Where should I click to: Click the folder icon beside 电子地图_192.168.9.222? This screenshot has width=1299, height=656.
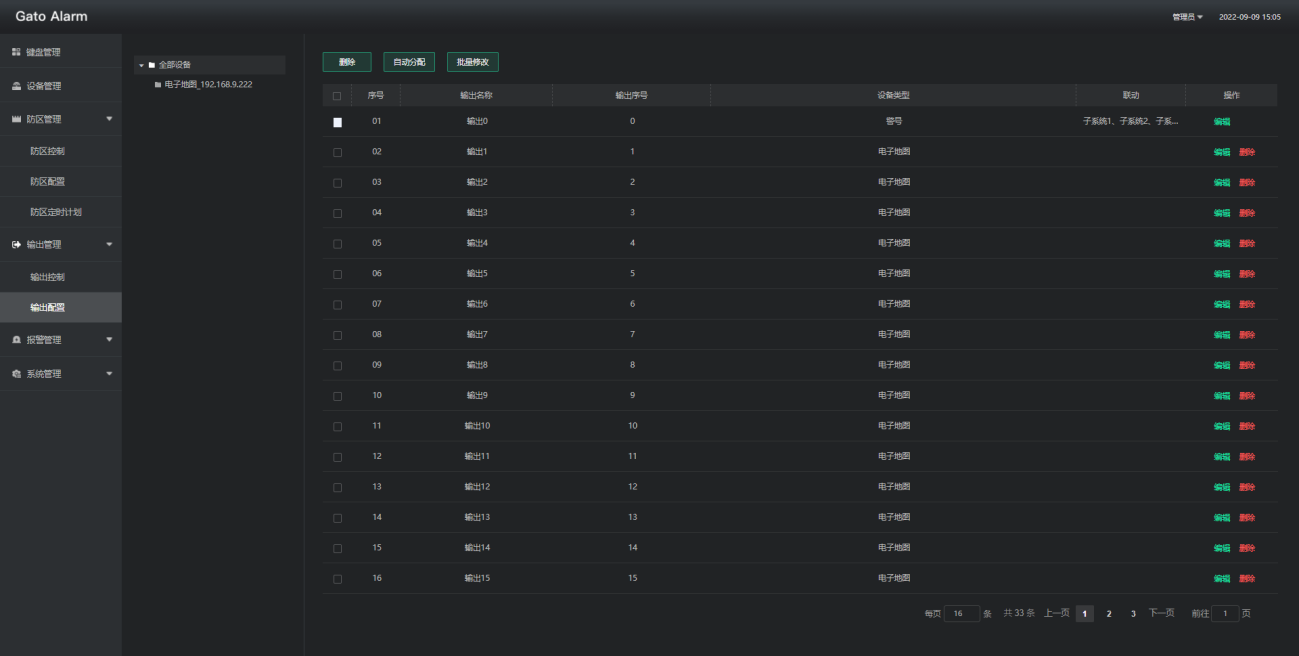158,84
